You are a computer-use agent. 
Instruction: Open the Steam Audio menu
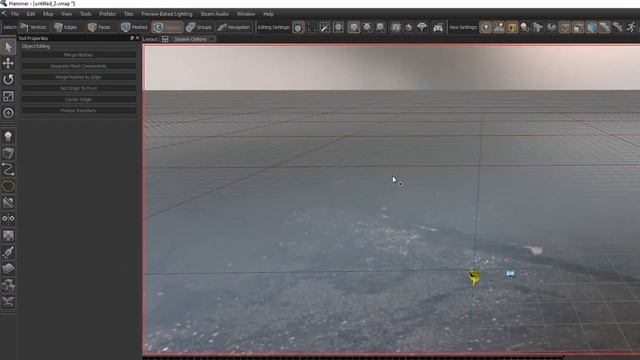[214, 14]
